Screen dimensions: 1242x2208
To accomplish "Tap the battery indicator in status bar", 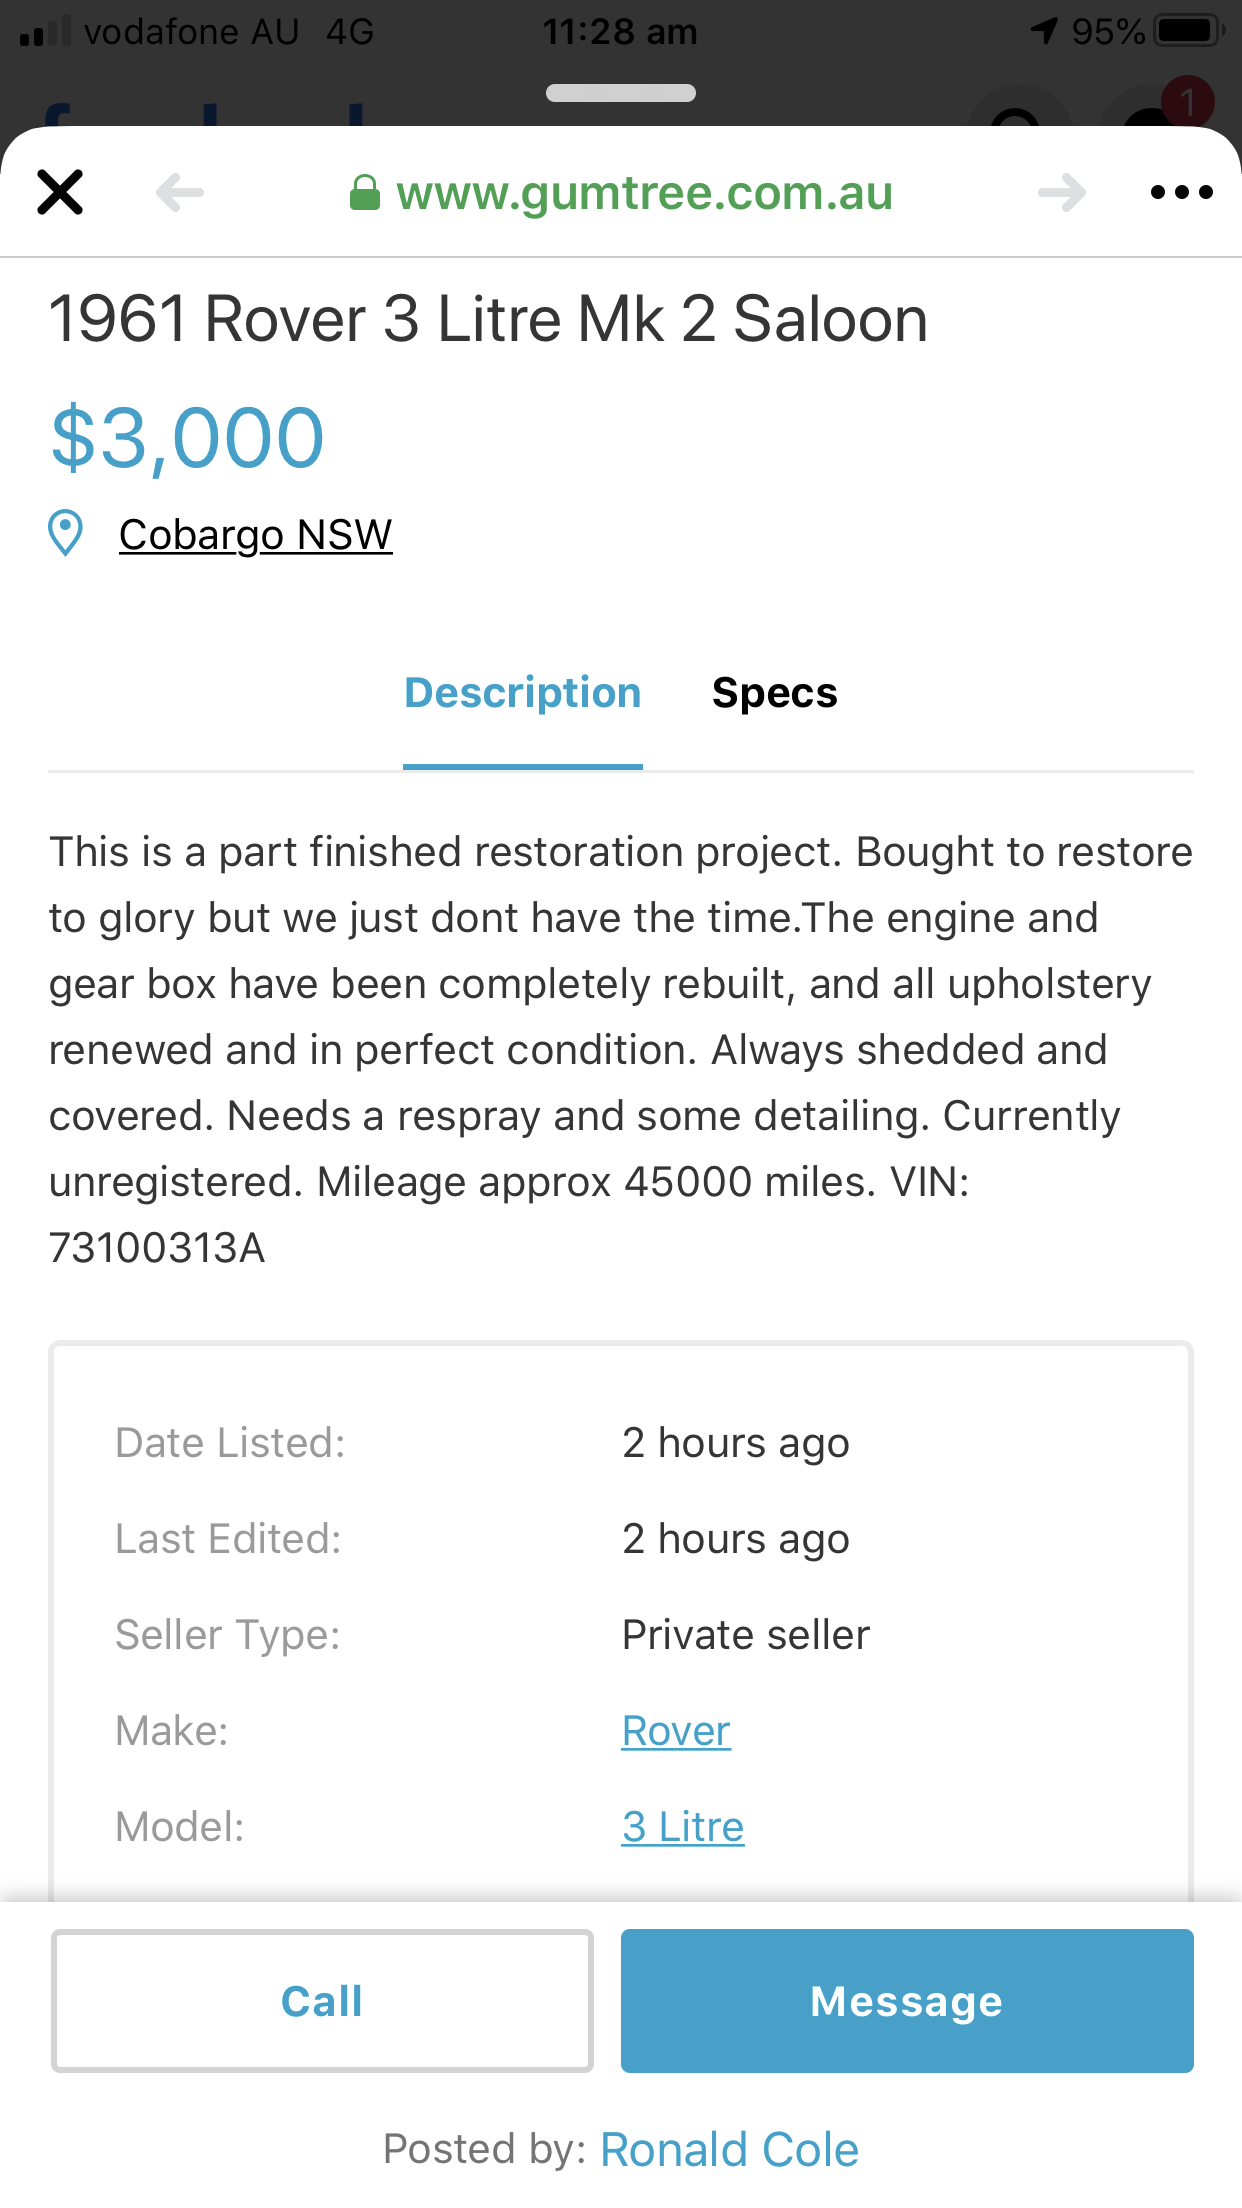I will [1188, 31].
